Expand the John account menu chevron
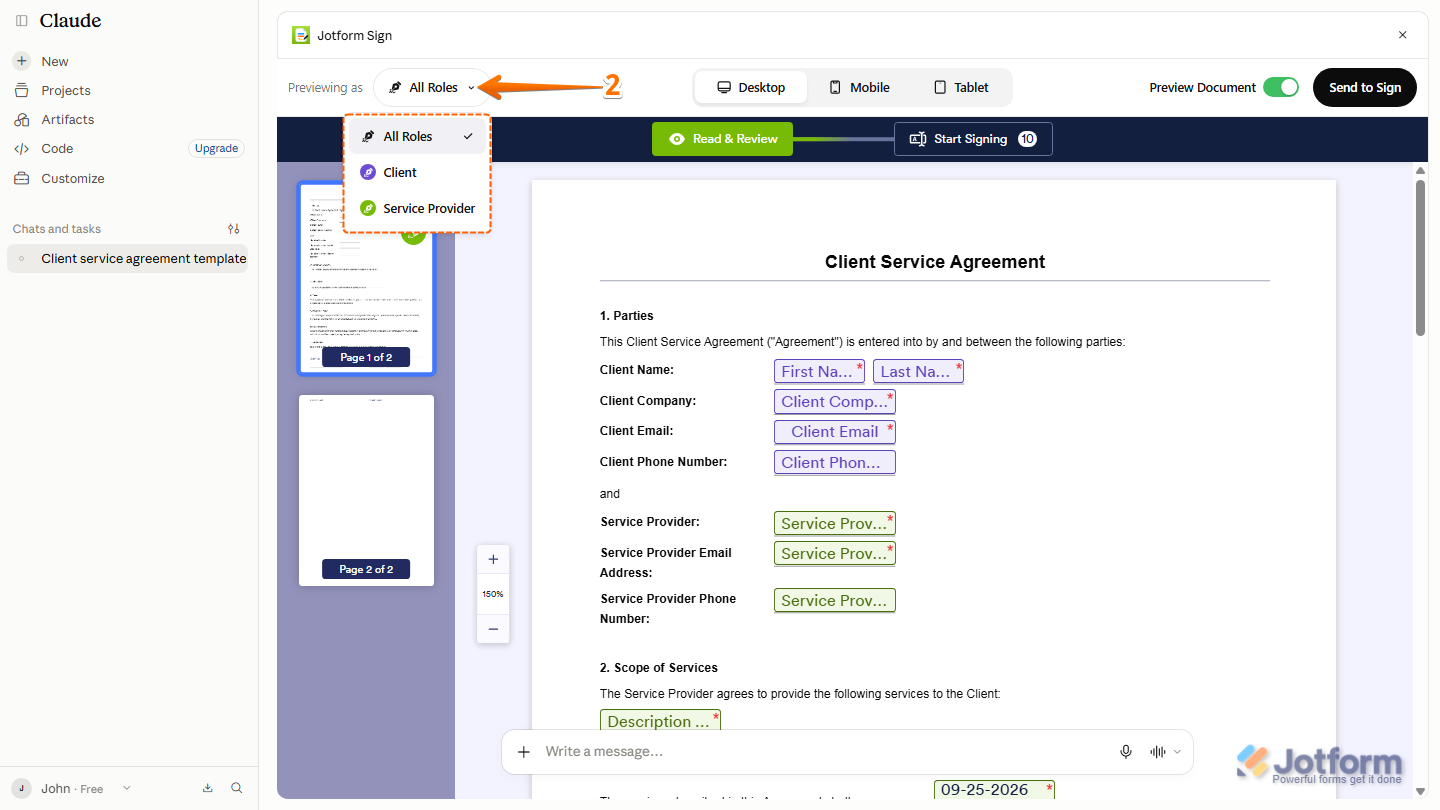This screenshot has height=810, width=1440. coord(126,788)
